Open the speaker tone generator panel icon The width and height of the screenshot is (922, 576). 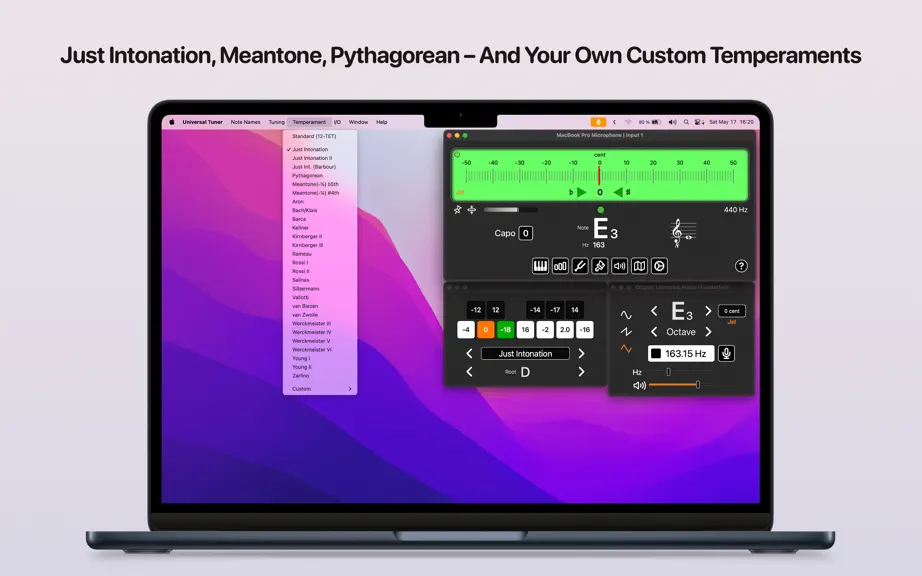point(620,266)
